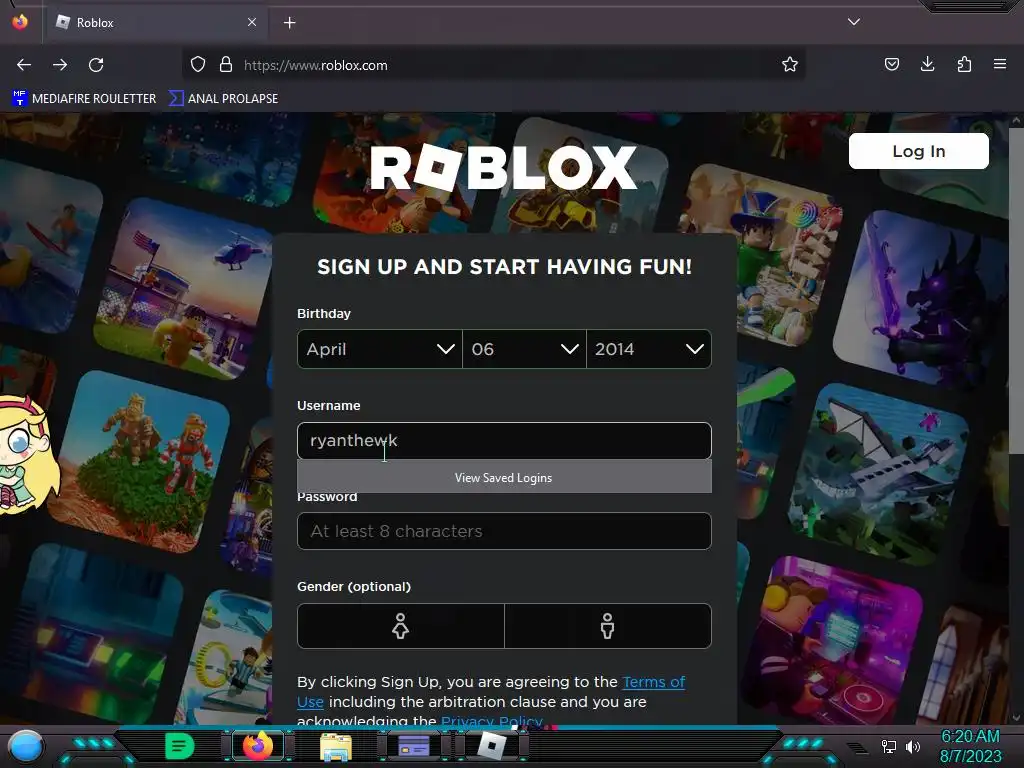The height and width of the screenshot is (768, 1024).
Task: Open the Privacy Policy link
Action: pyautogui.click(x=492, y=720)
